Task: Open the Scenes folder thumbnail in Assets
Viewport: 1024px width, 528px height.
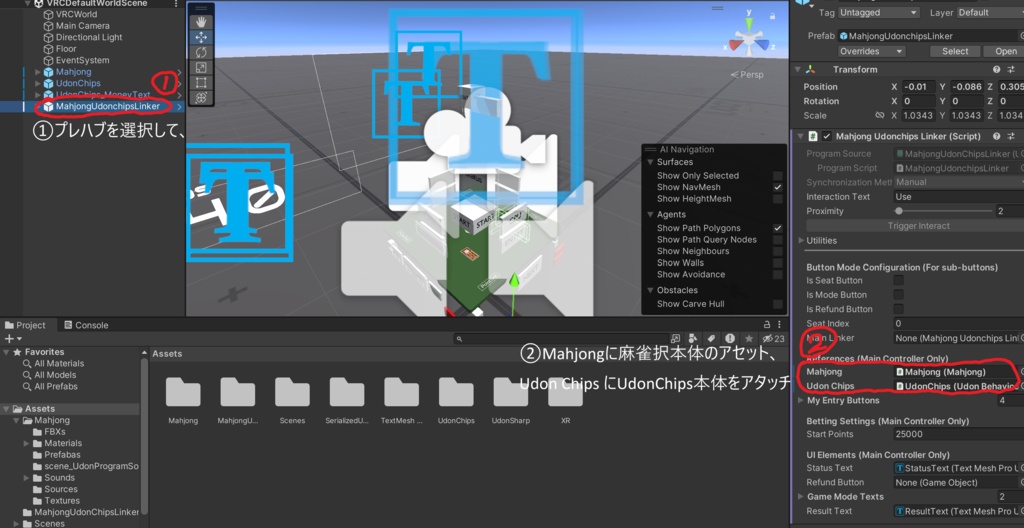Action: click(x=292, y=392)
